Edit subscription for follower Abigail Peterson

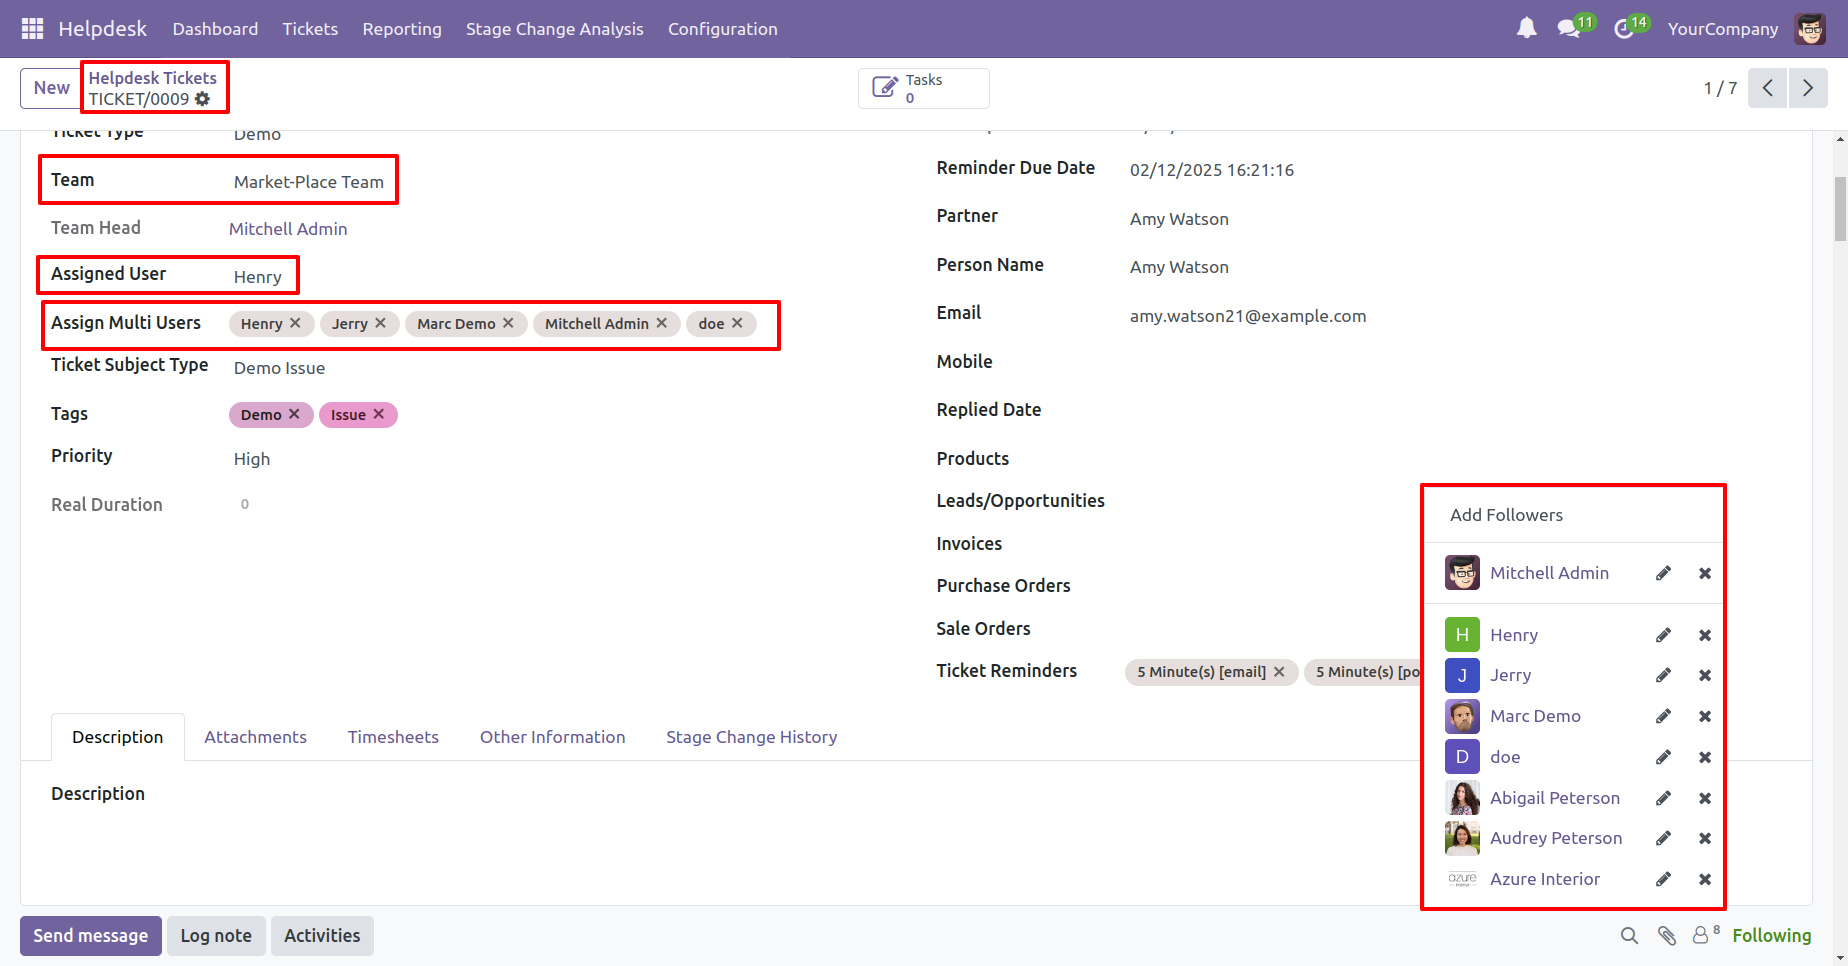click(1663, 798)
